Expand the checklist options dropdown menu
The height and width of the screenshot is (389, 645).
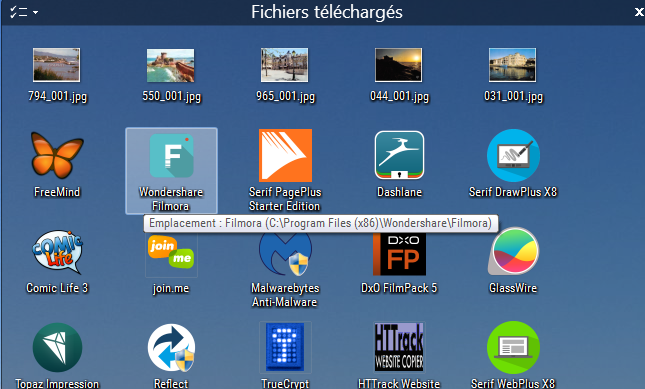coord(24,12)
